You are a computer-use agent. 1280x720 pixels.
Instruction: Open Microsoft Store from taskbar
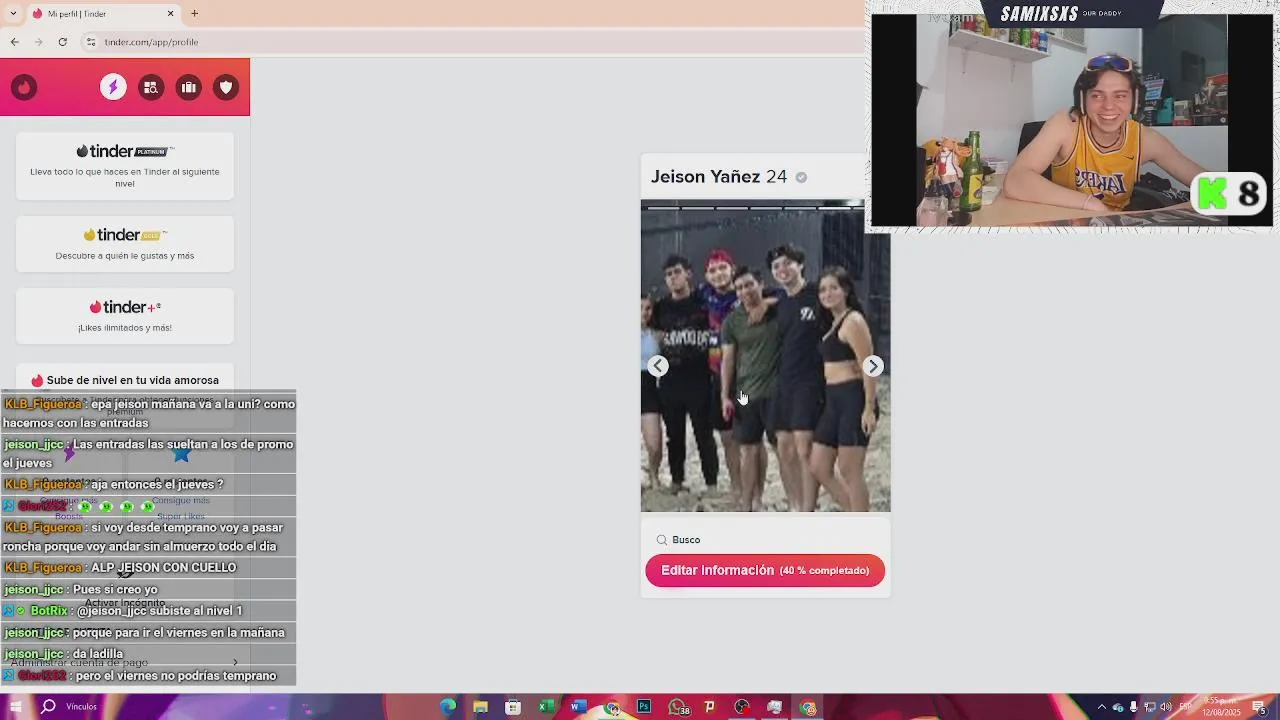click(x=513, y=707)
